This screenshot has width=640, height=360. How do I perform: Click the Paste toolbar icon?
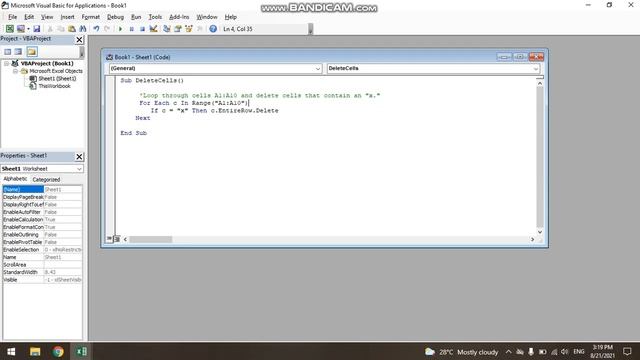[72, 29]
